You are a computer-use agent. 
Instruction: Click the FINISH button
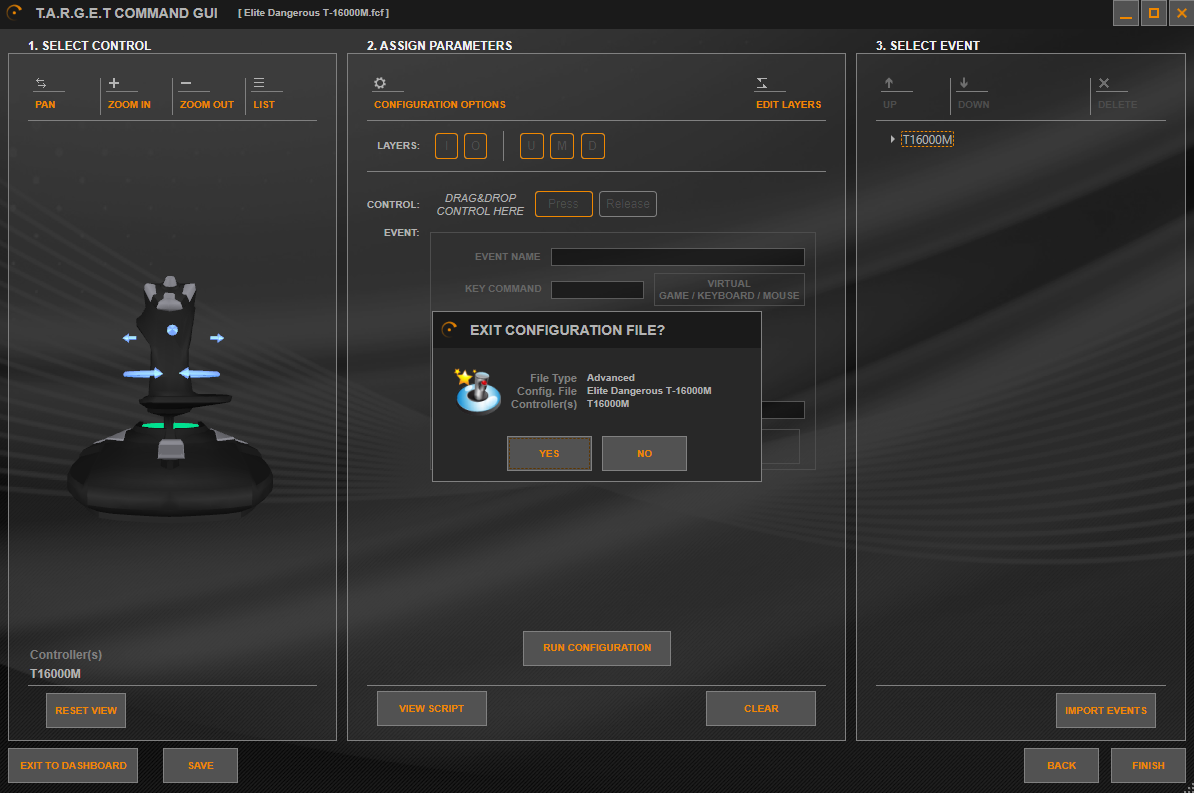tap(1148, 766)
